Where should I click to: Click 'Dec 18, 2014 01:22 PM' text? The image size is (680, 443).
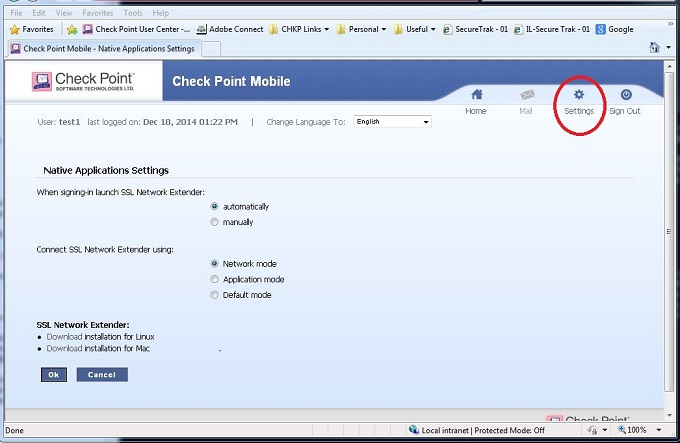pyautogui.click(x=190, y=122)
